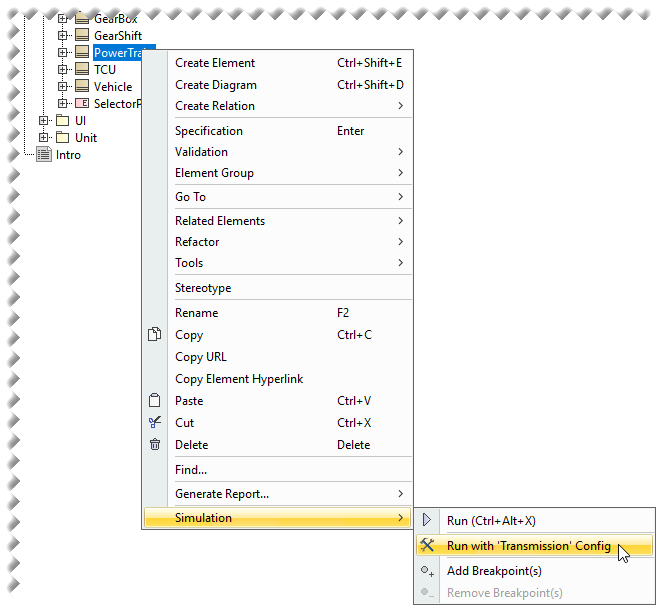
Task: Click the UI package folder icon
Action: point(63,120)
